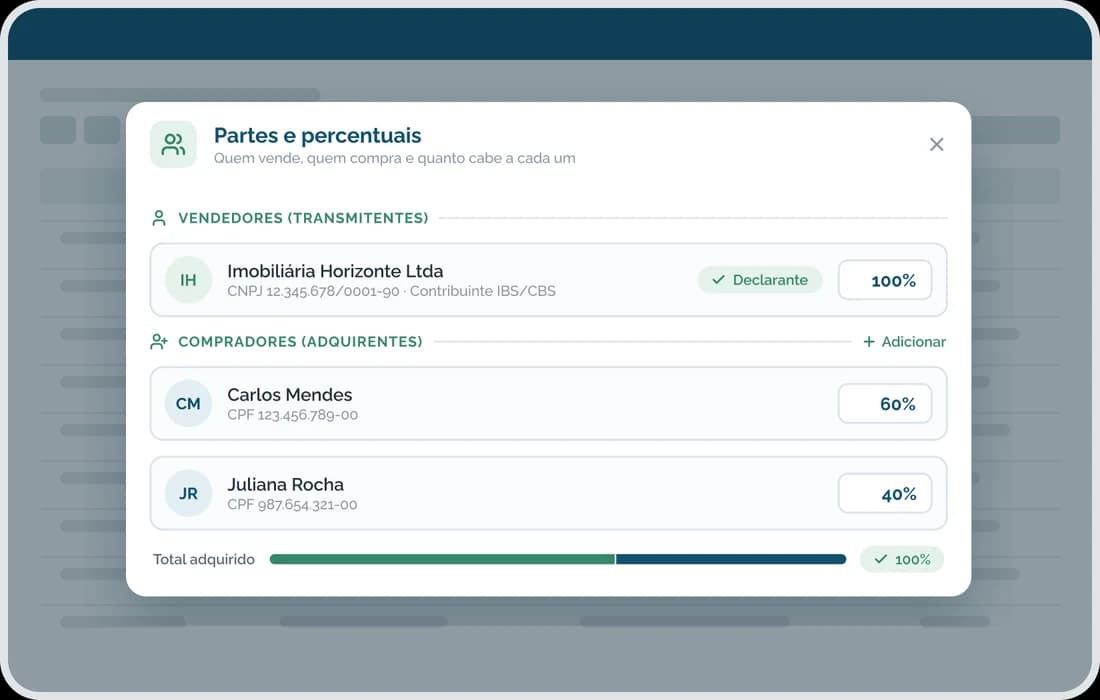Click the 100% total check badge
The width and height of the screenshot is (1100, 700).
coord(901,559)
